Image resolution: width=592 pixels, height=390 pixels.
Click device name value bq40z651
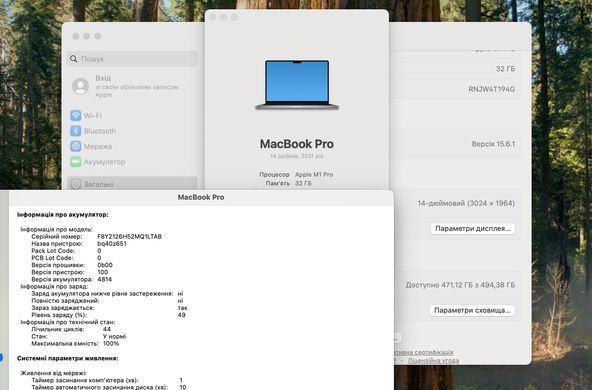(112, 244)
